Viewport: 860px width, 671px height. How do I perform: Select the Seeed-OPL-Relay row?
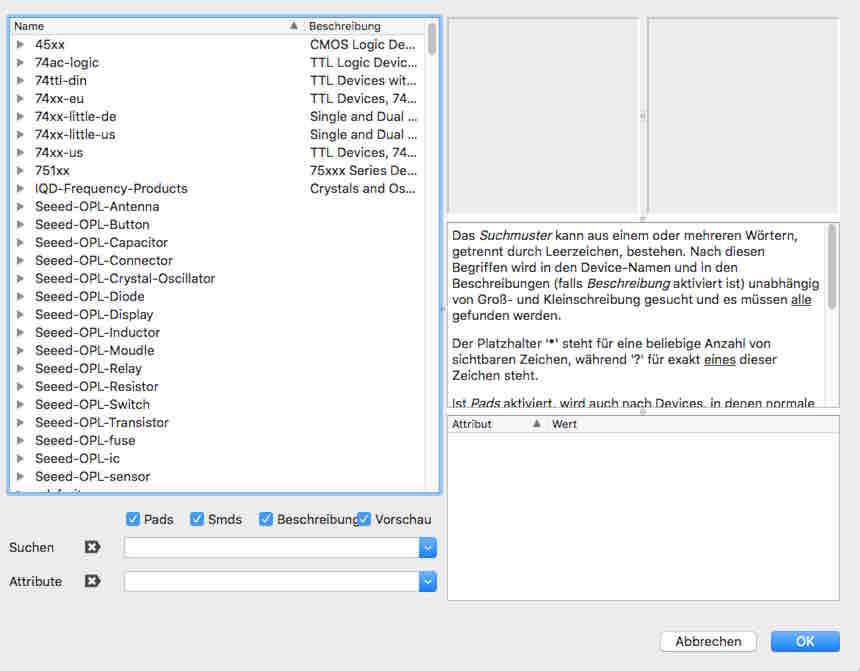218,369
